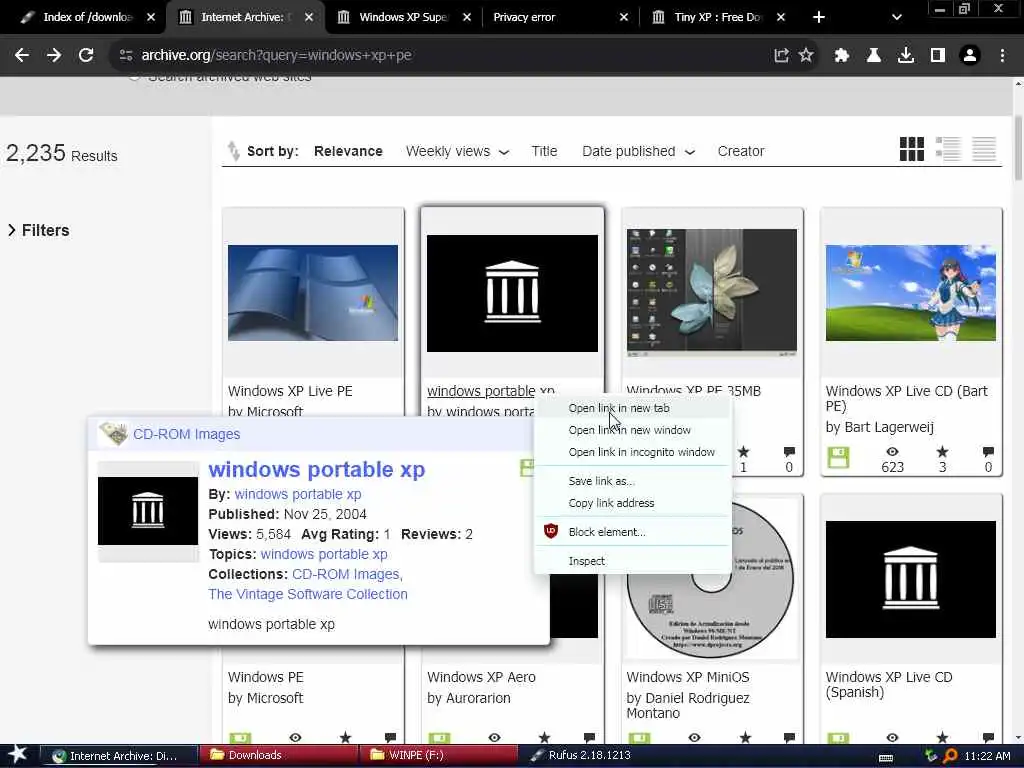Open a new browser tab

click(x=819, y=18)
